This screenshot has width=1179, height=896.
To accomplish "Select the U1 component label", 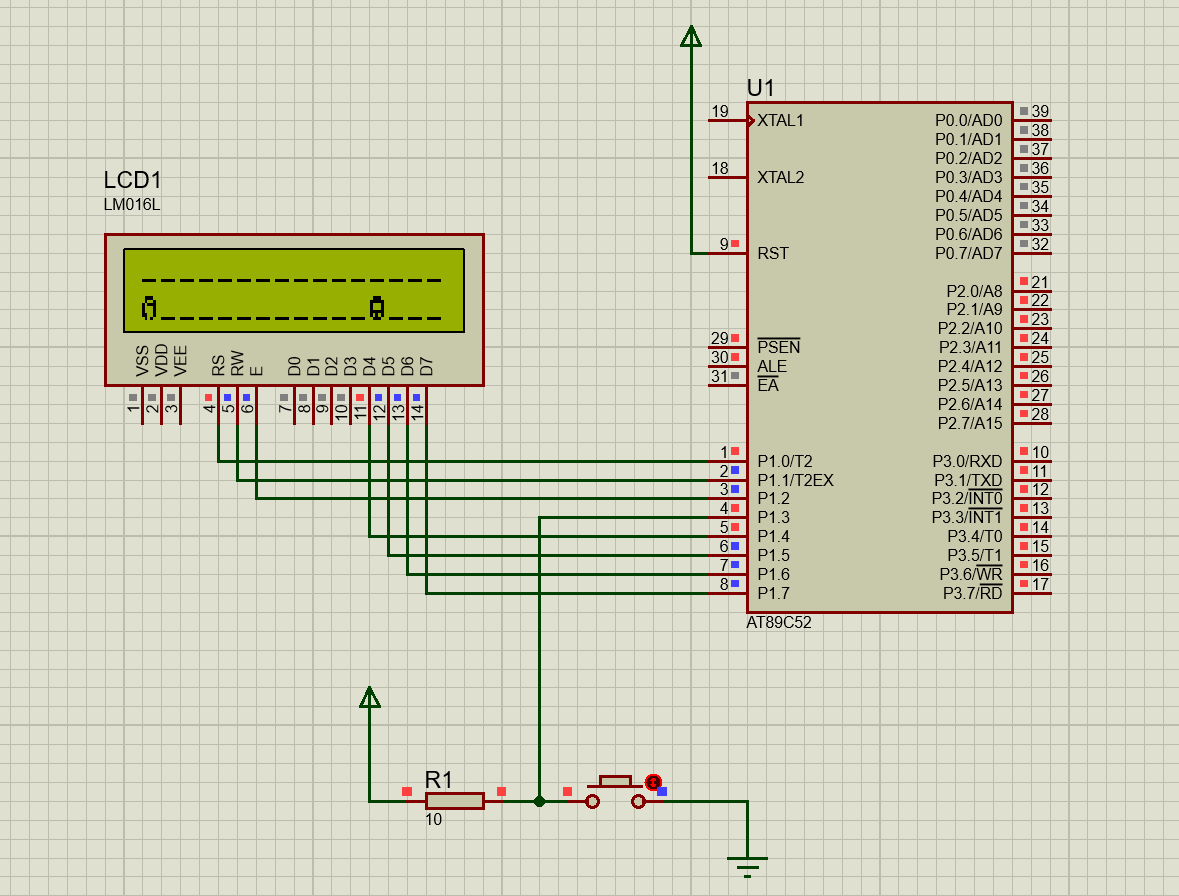I will coord(761,88).
